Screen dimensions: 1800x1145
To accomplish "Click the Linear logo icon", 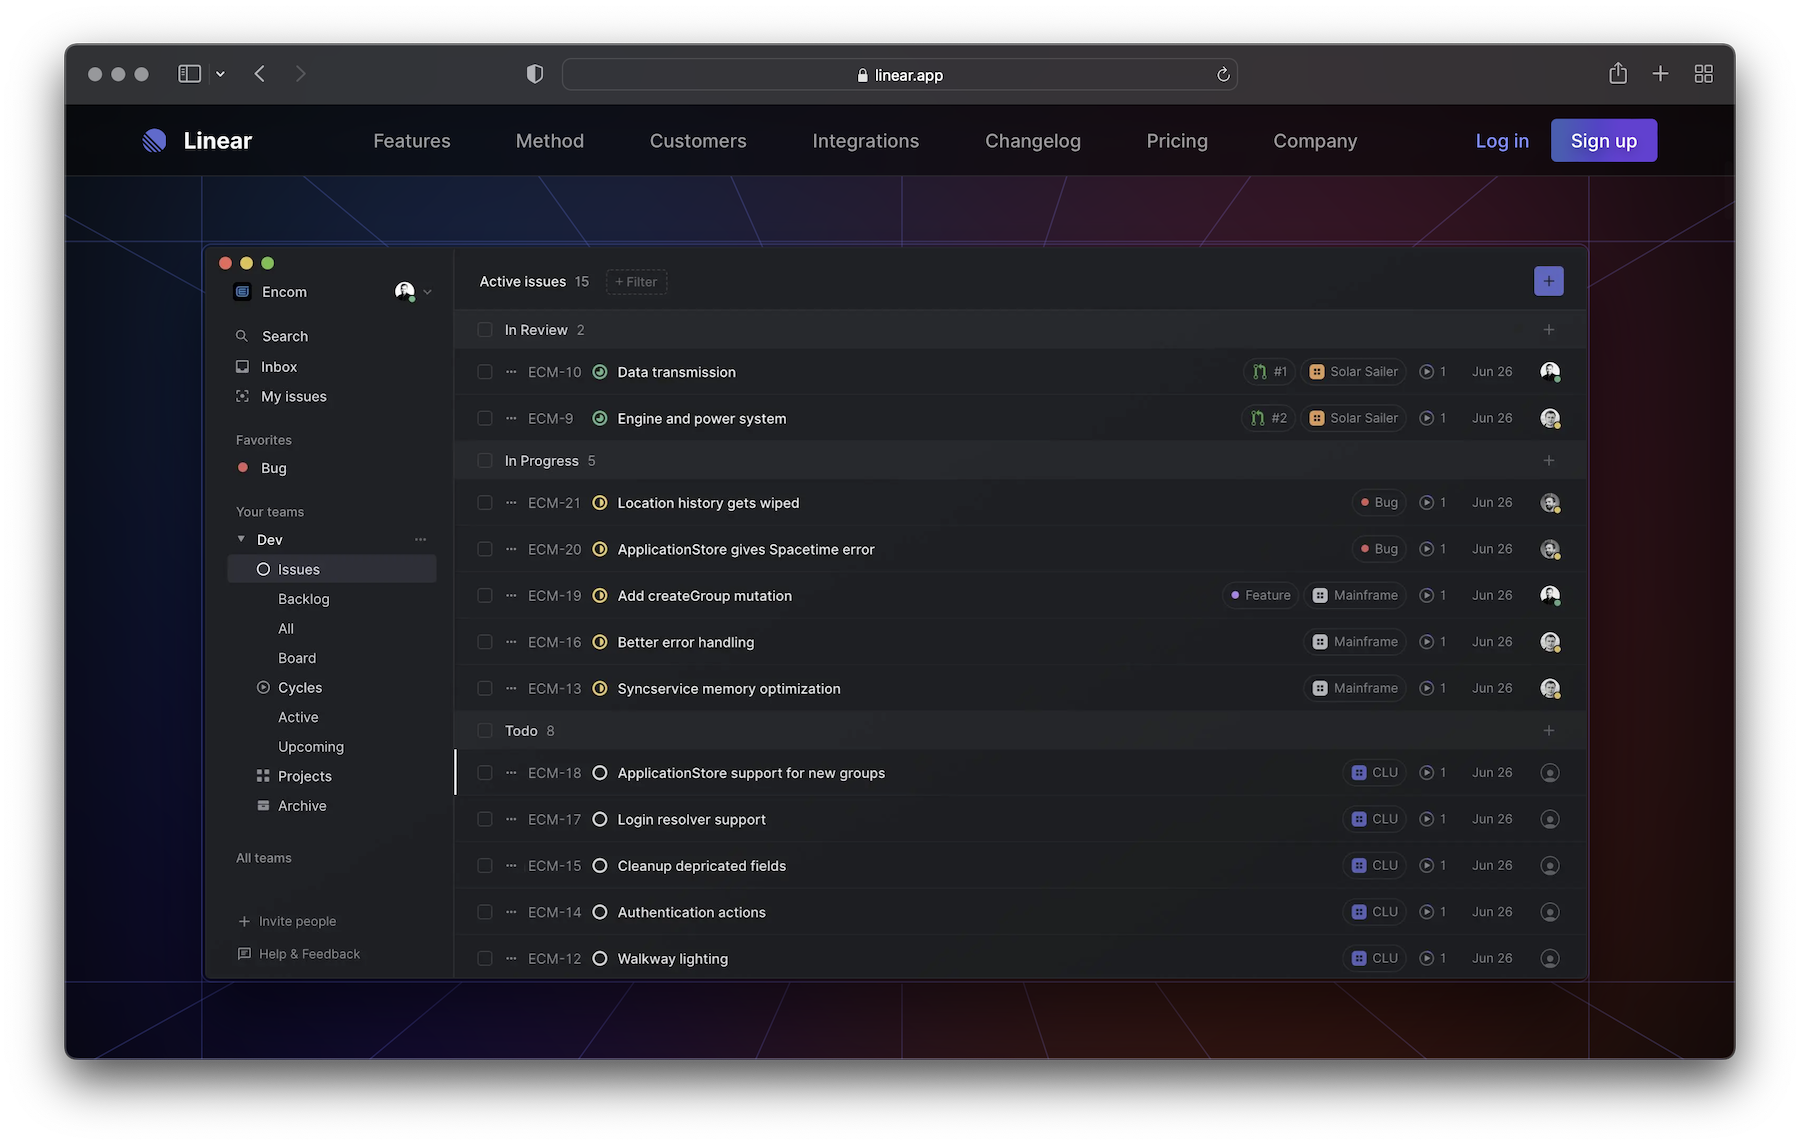I will (155, 141).
